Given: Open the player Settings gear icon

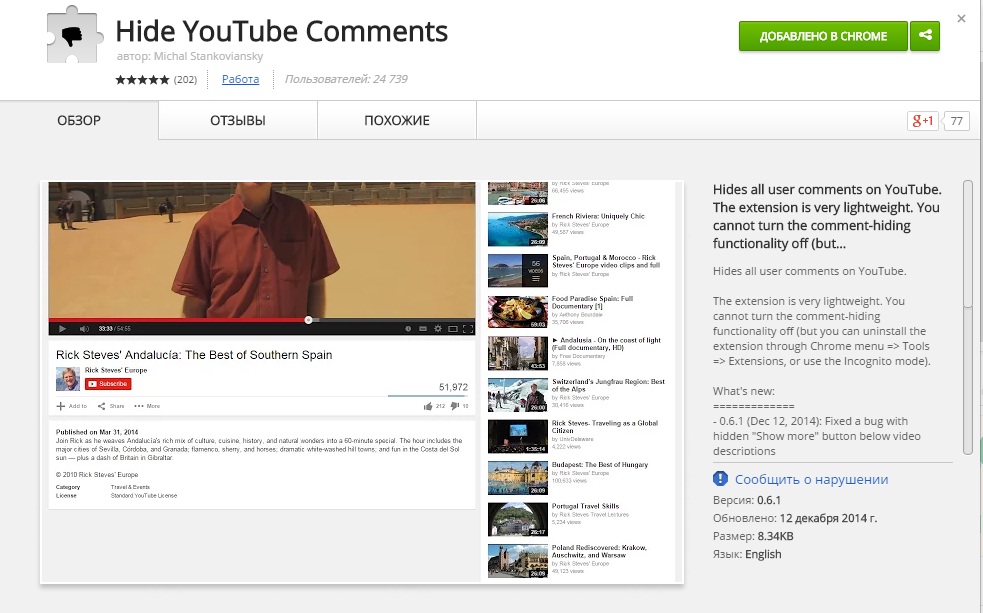Looking at the screenshot, I should pyautogui.click(x=437, y=328).
